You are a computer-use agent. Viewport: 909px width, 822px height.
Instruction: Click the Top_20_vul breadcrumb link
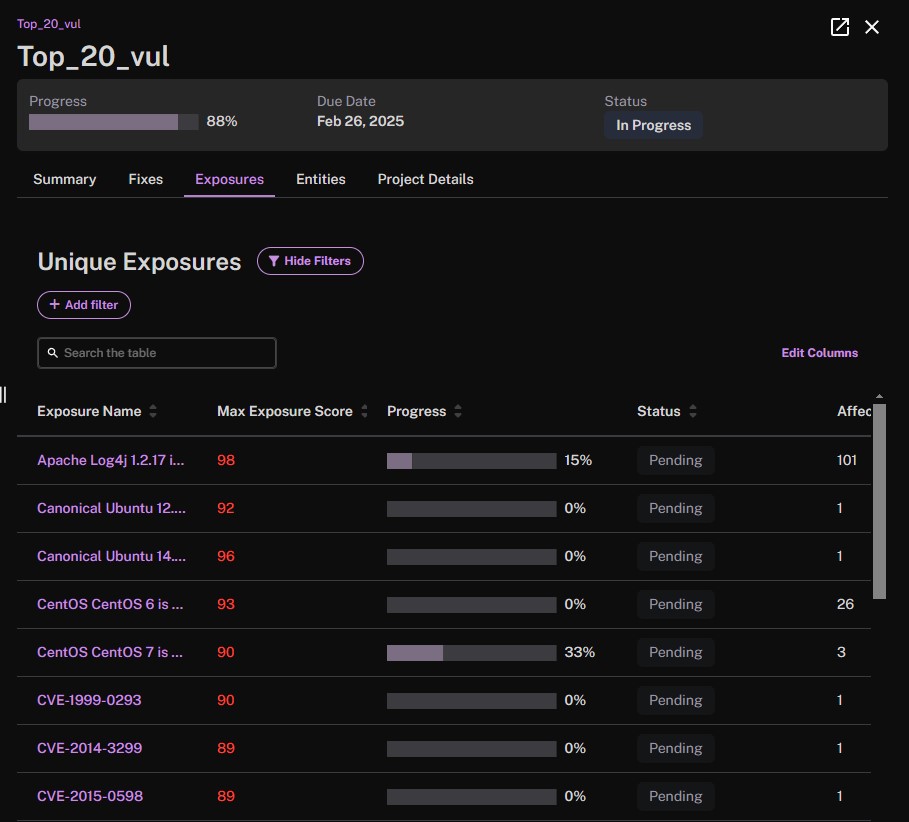click(x=49, y=24)
